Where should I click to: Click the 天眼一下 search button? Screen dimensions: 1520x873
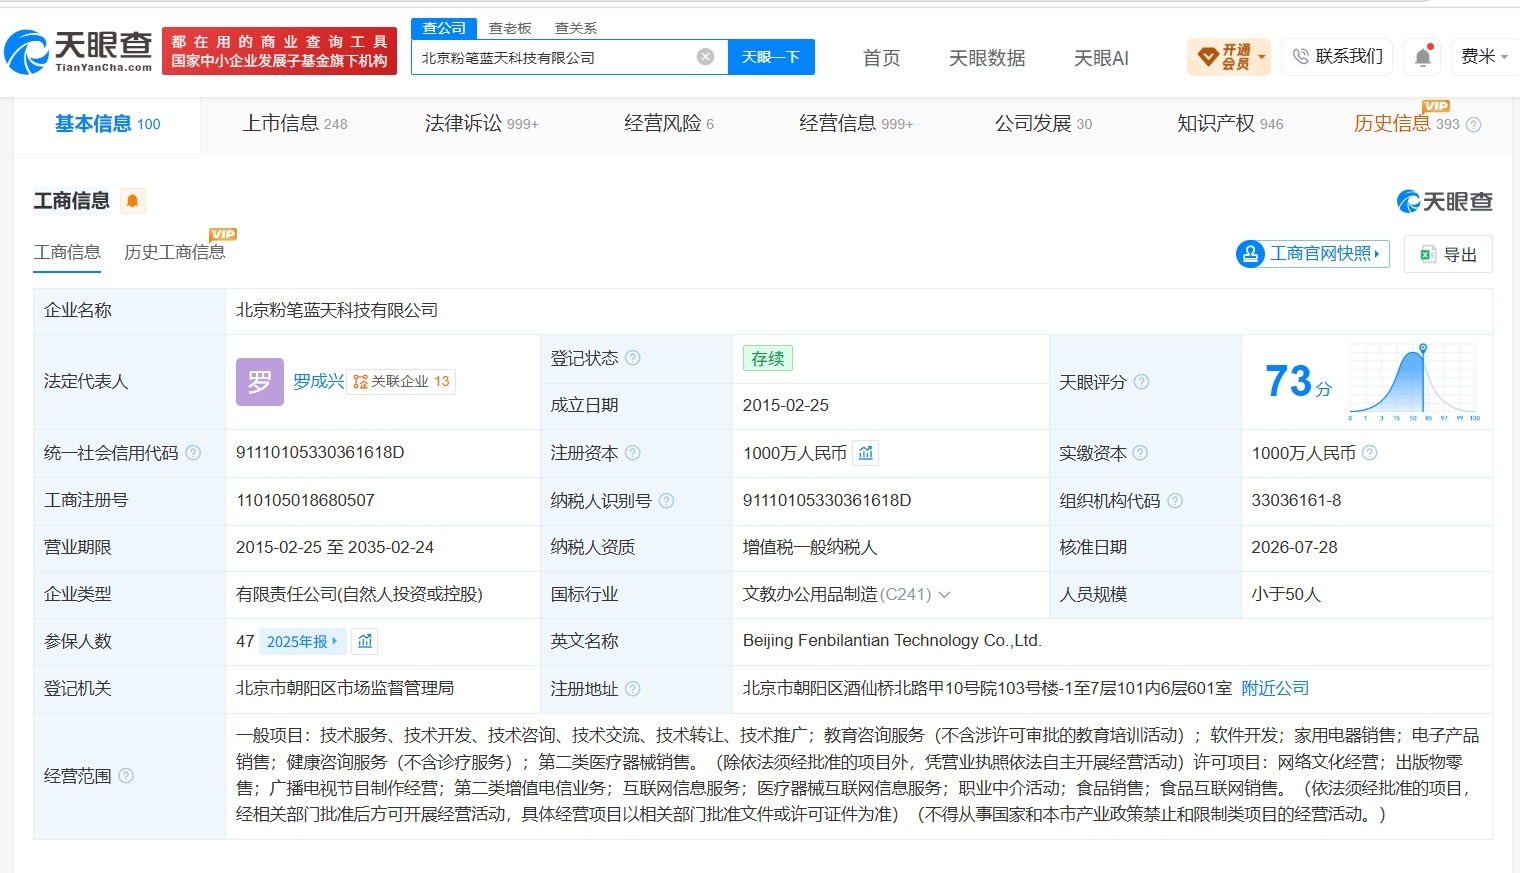[771, 57]
